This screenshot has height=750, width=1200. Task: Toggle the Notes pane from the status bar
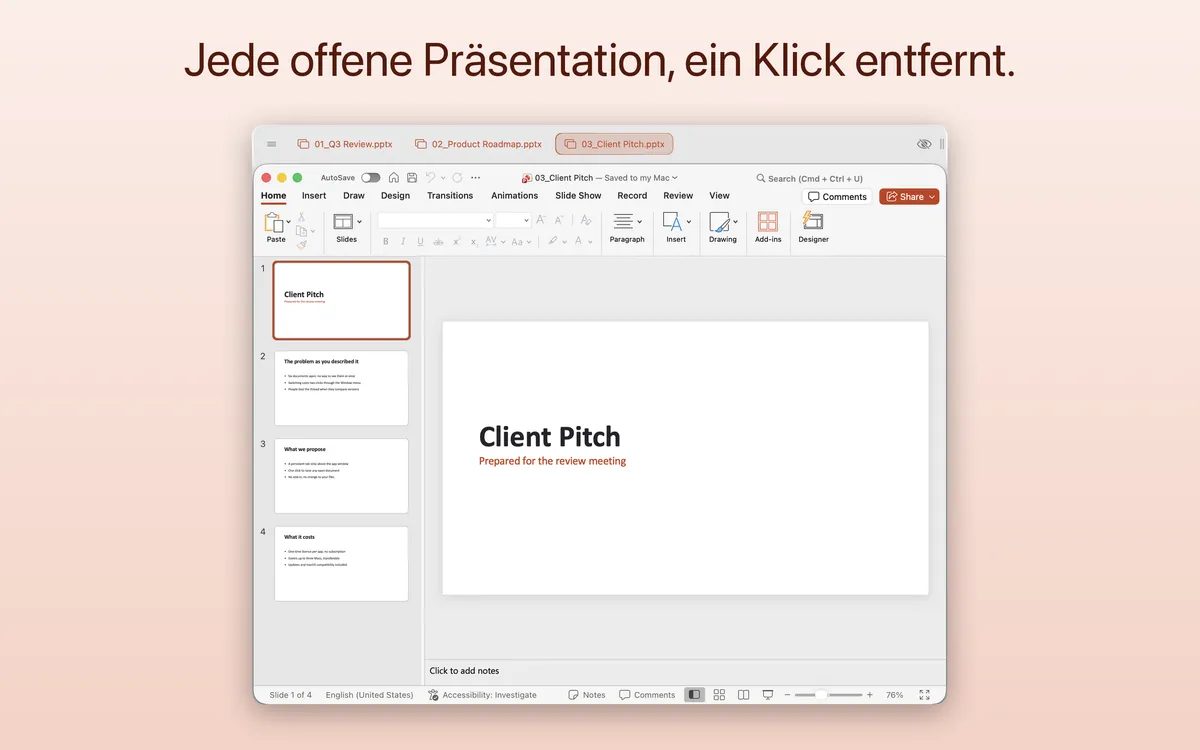tap(587, 695)
